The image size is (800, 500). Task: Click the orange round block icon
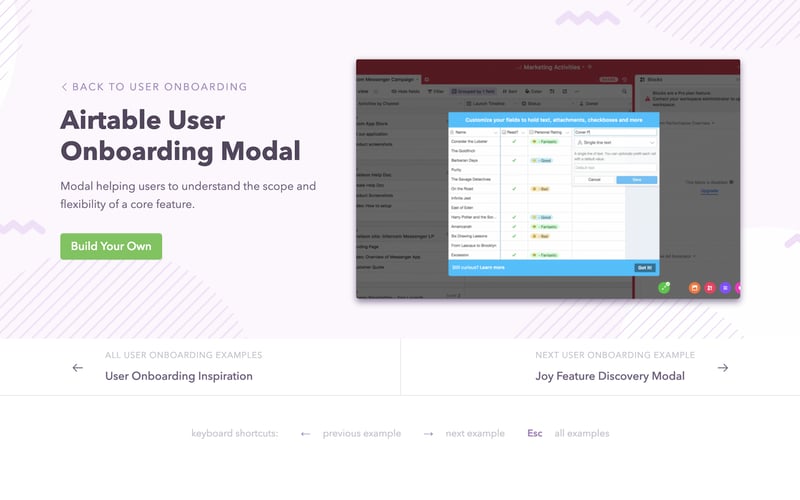click(x=694, y=288)
